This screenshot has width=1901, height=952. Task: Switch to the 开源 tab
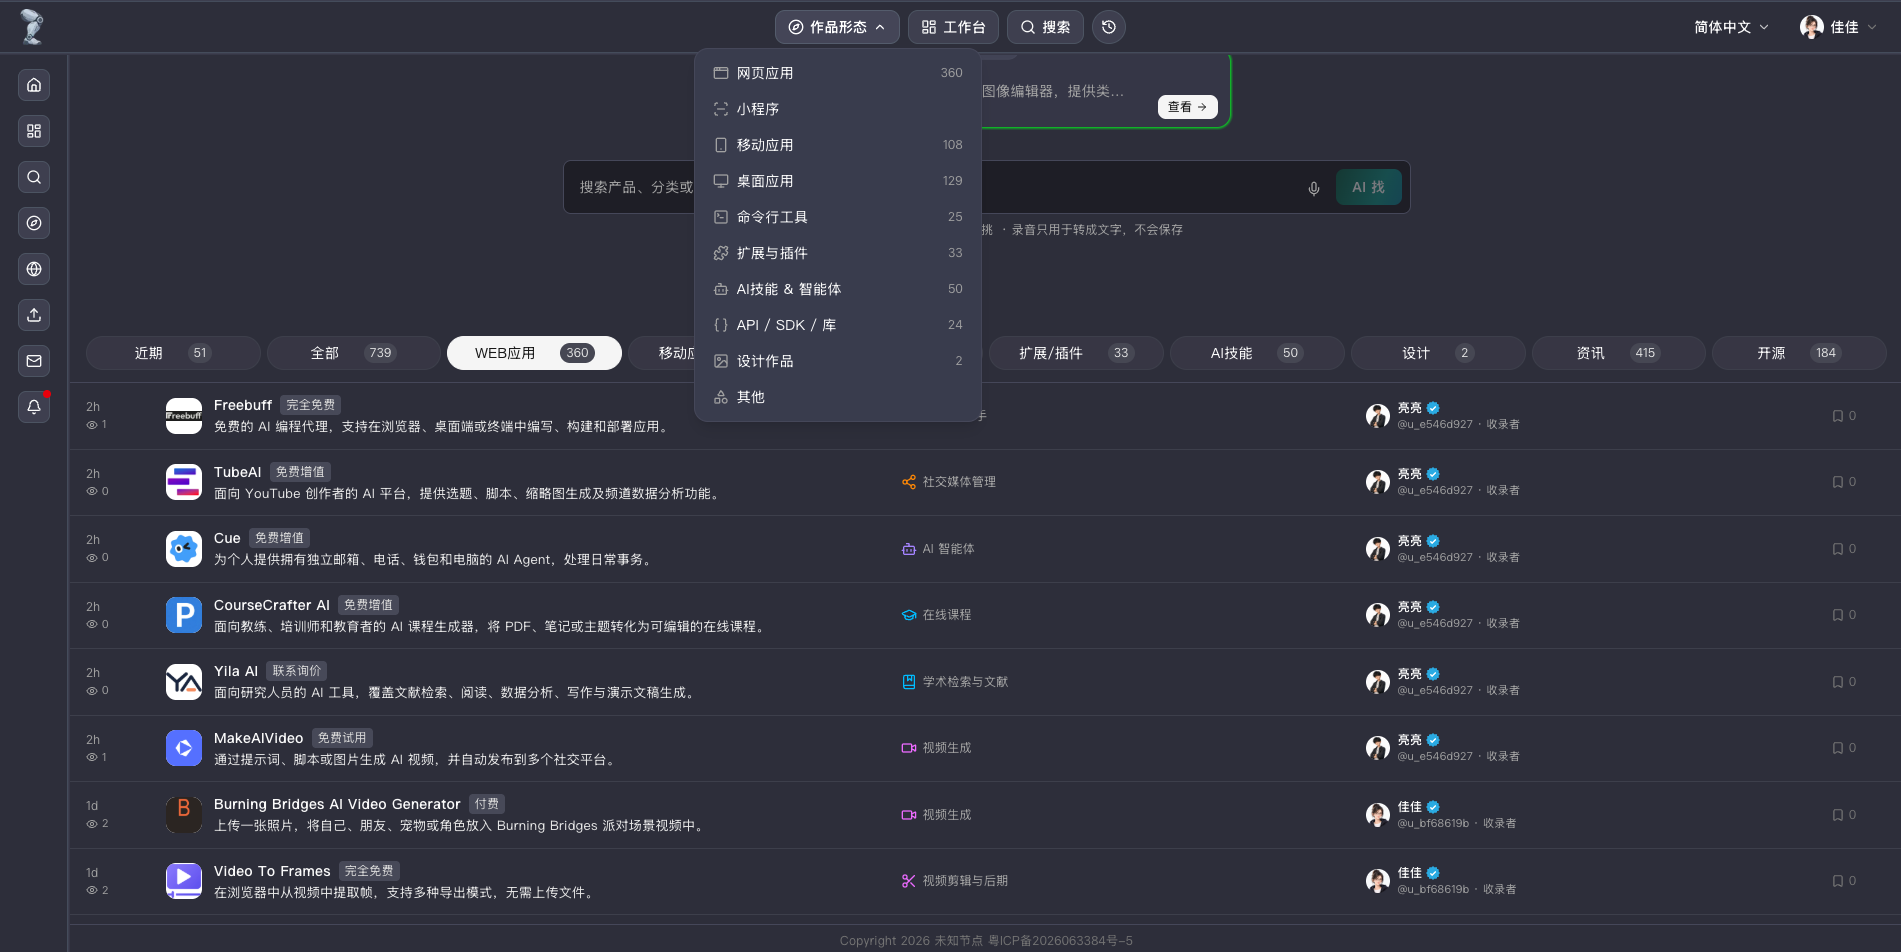pyautogui.click(x=1799, y=353)
